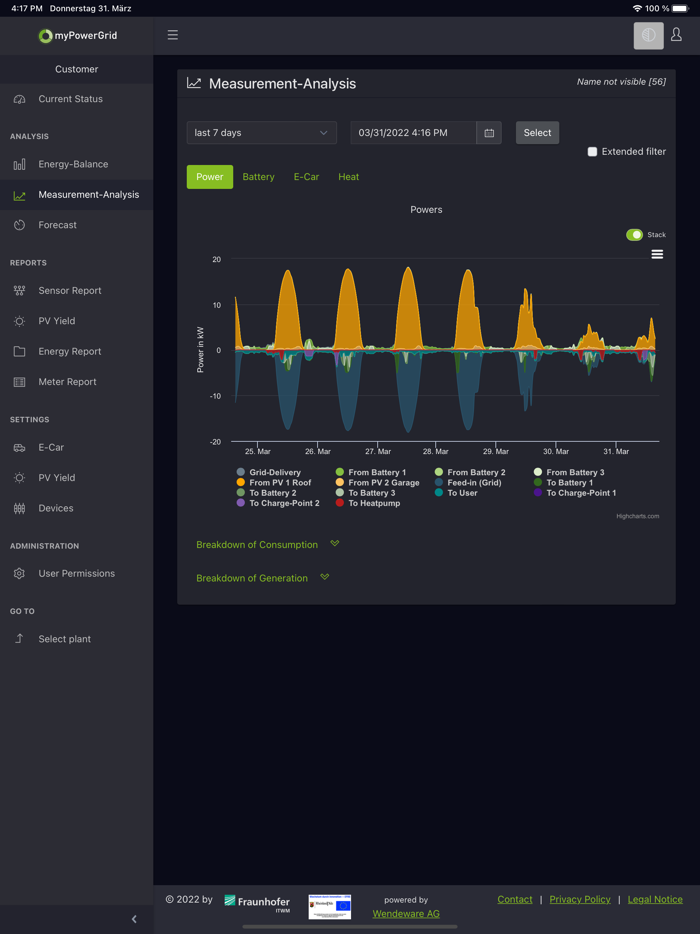
Task: Click the Meter Report icon
Action: pos(20,382)
